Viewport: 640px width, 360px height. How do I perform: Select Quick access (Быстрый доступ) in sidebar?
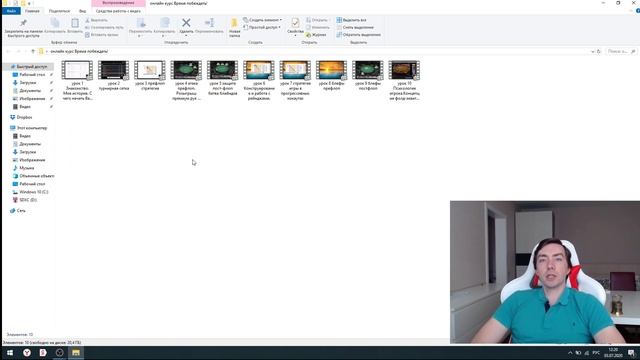coord(29,67)
